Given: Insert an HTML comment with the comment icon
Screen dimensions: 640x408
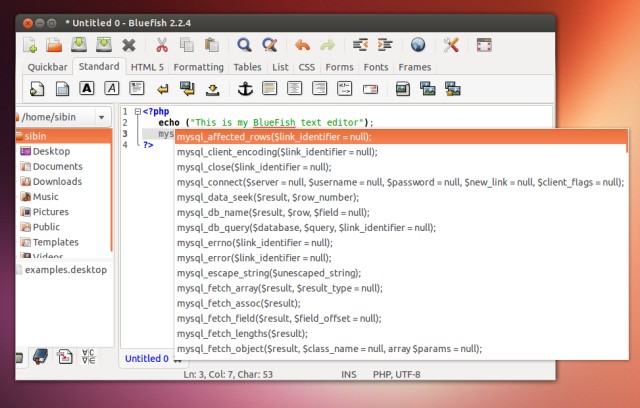Looking at the screenshot, I should coord(344,89).
